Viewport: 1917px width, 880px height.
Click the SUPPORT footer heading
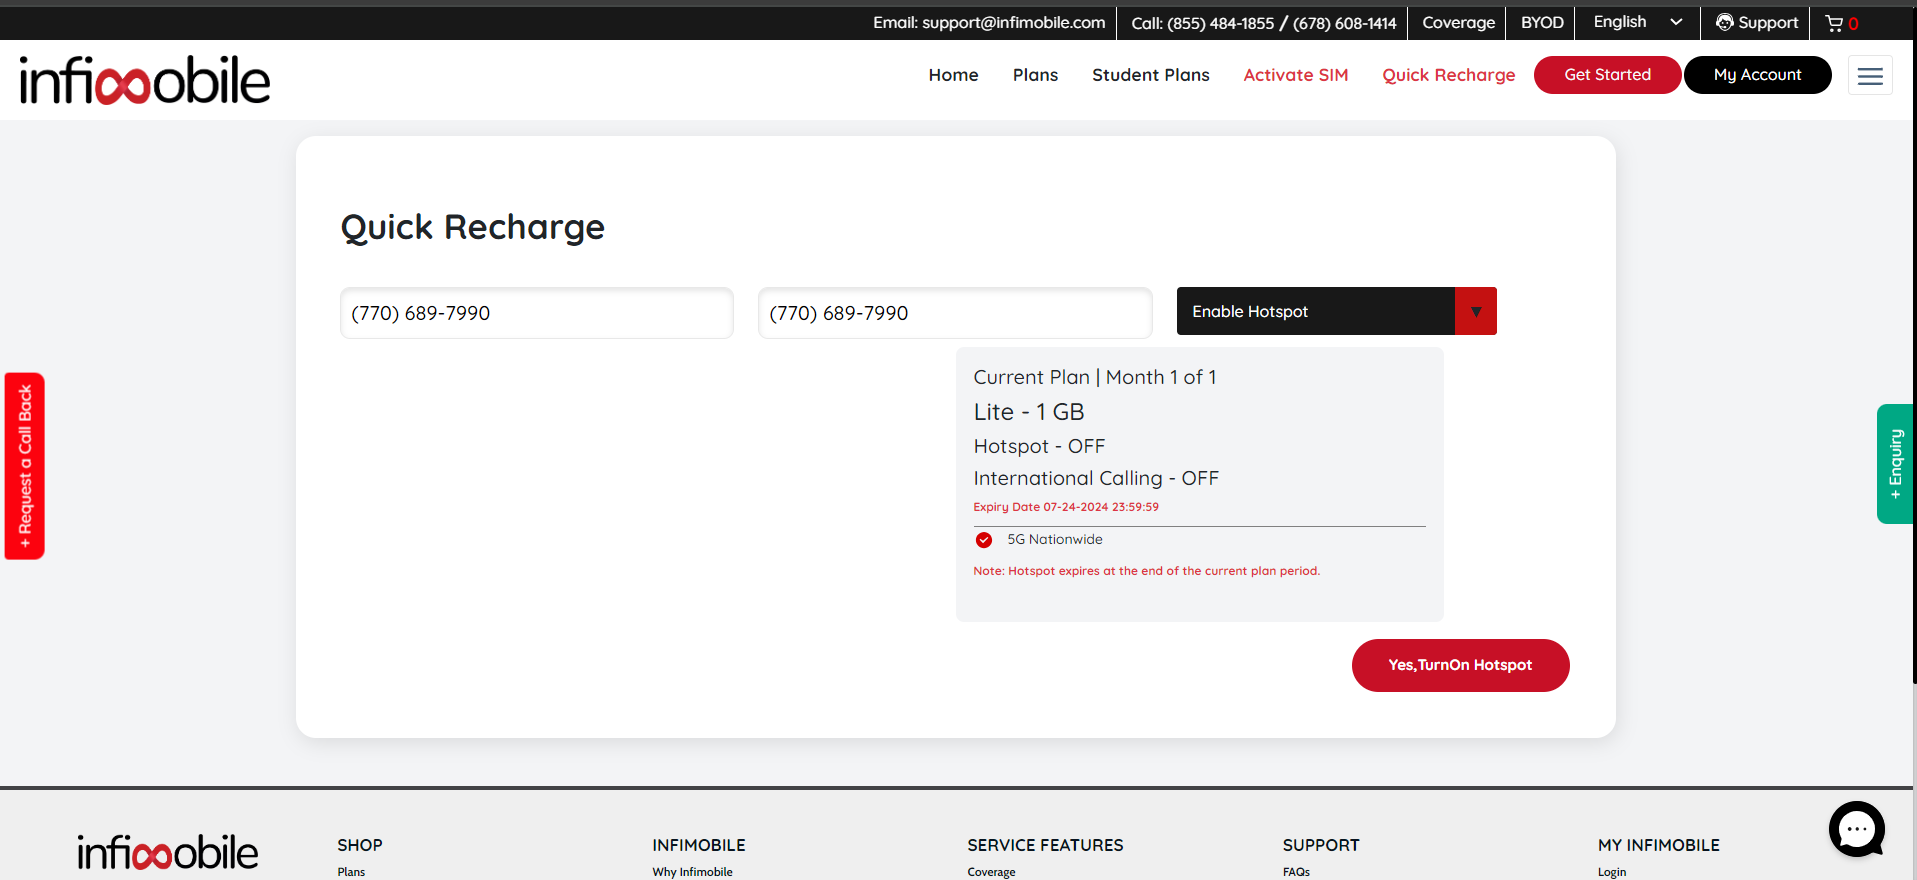coord(1321,845)
